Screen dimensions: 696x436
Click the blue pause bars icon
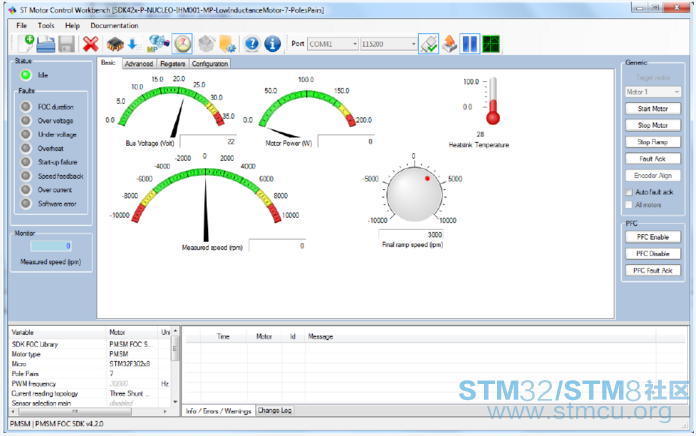[470, 44]
